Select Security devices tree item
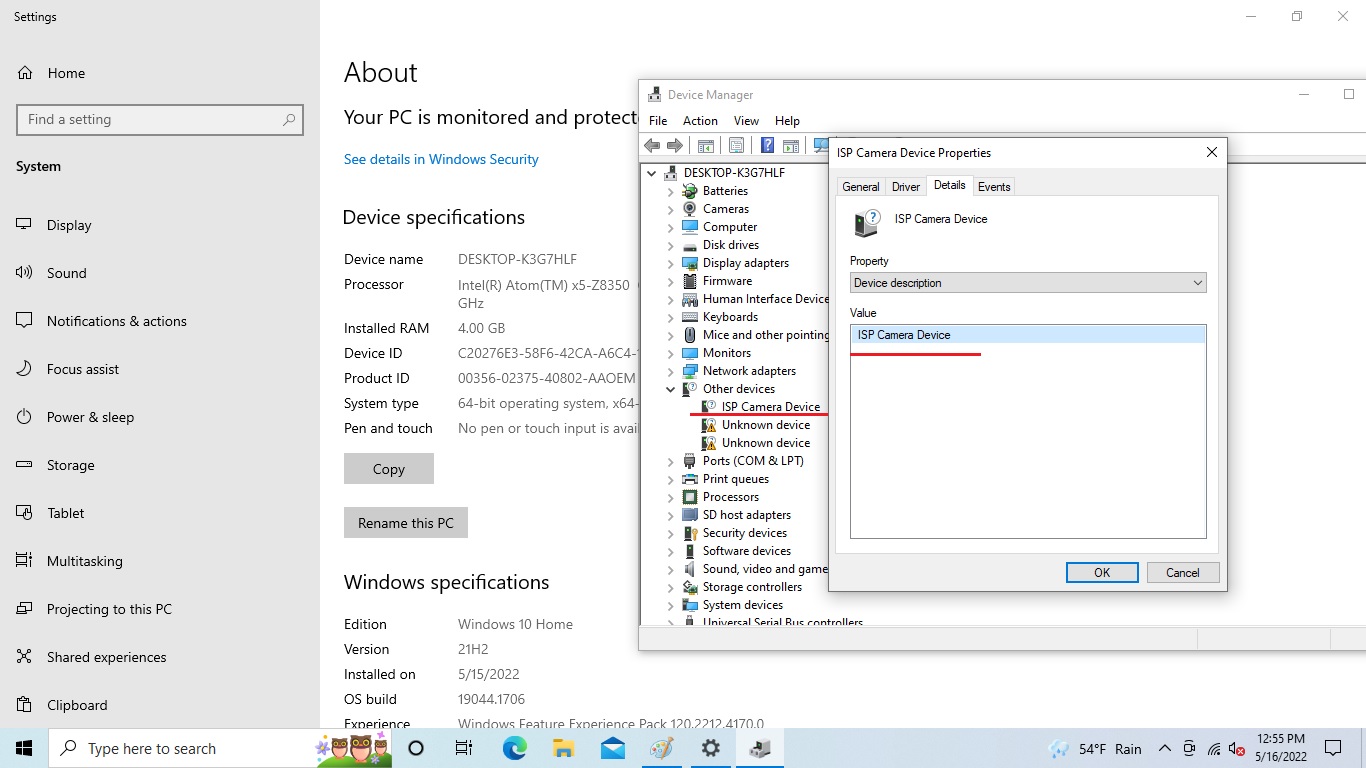The height and width of the screenshot is (768, 1366). (x=745, y=533)
